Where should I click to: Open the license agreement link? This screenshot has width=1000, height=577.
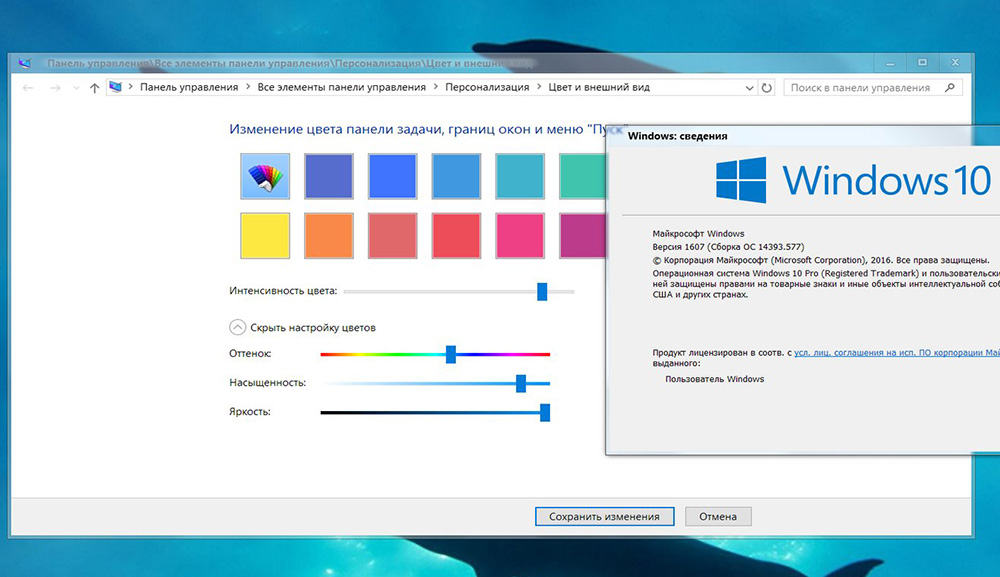pyautogui.click(x=896, y=353)
